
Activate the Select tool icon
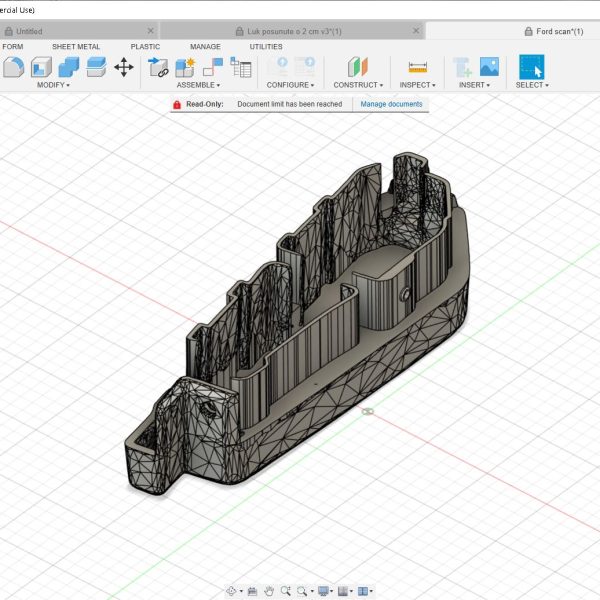[531, 67]
